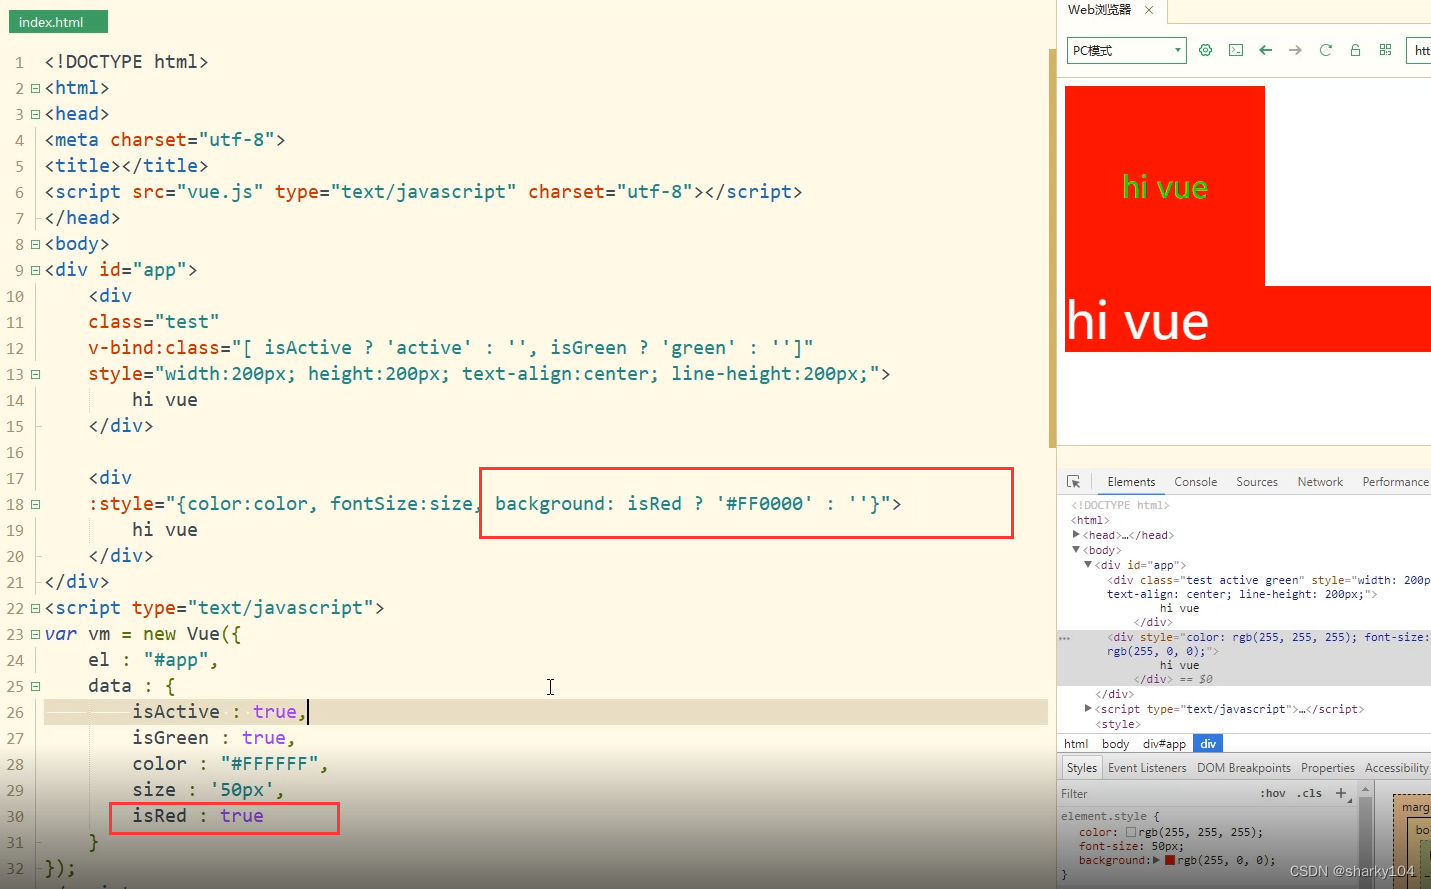Select the DOM Breakpoints sidebar tab
Viewport: 1431px width, 889px height.
pos(1243,768)
